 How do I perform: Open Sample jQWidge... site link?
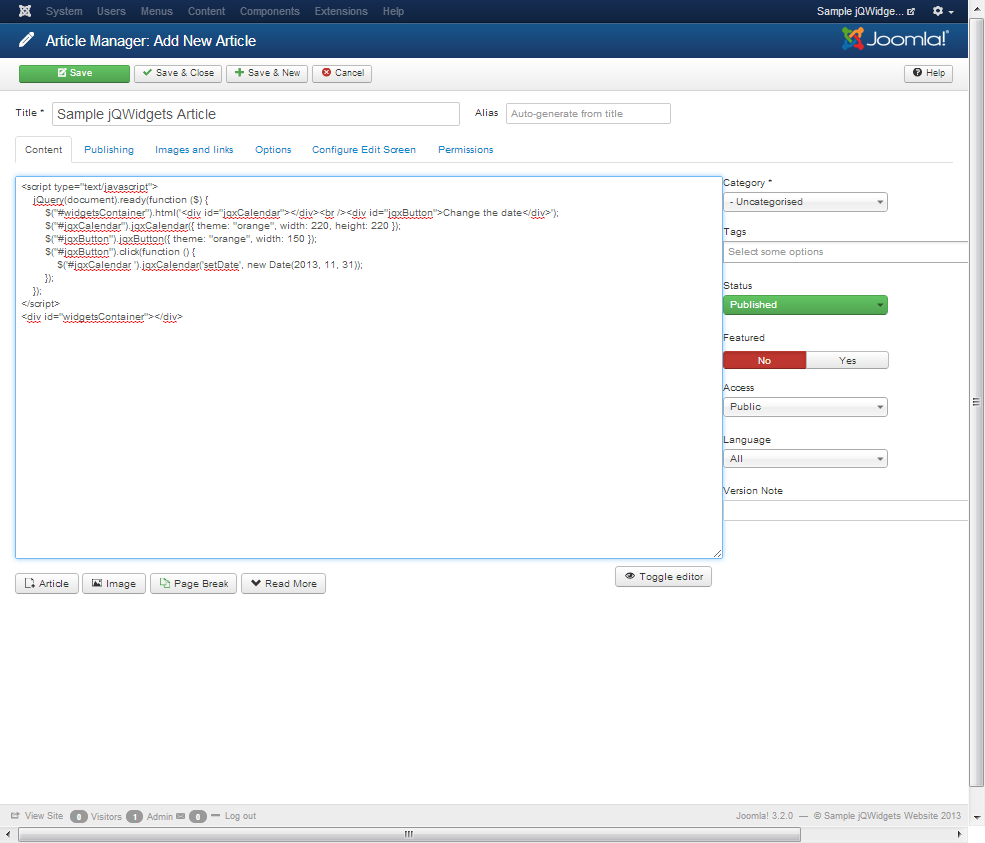866,11
